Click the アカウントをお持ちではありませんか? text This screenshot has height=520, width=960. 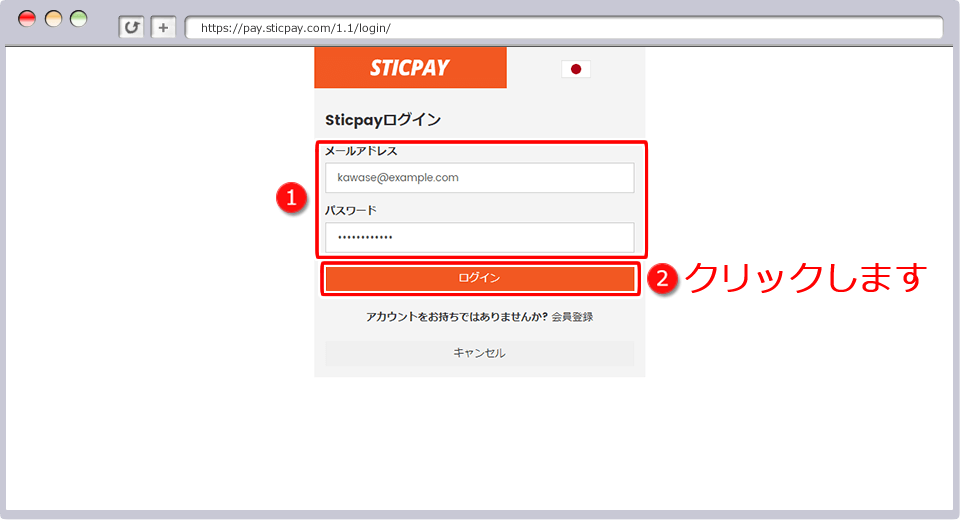point(456,317)
